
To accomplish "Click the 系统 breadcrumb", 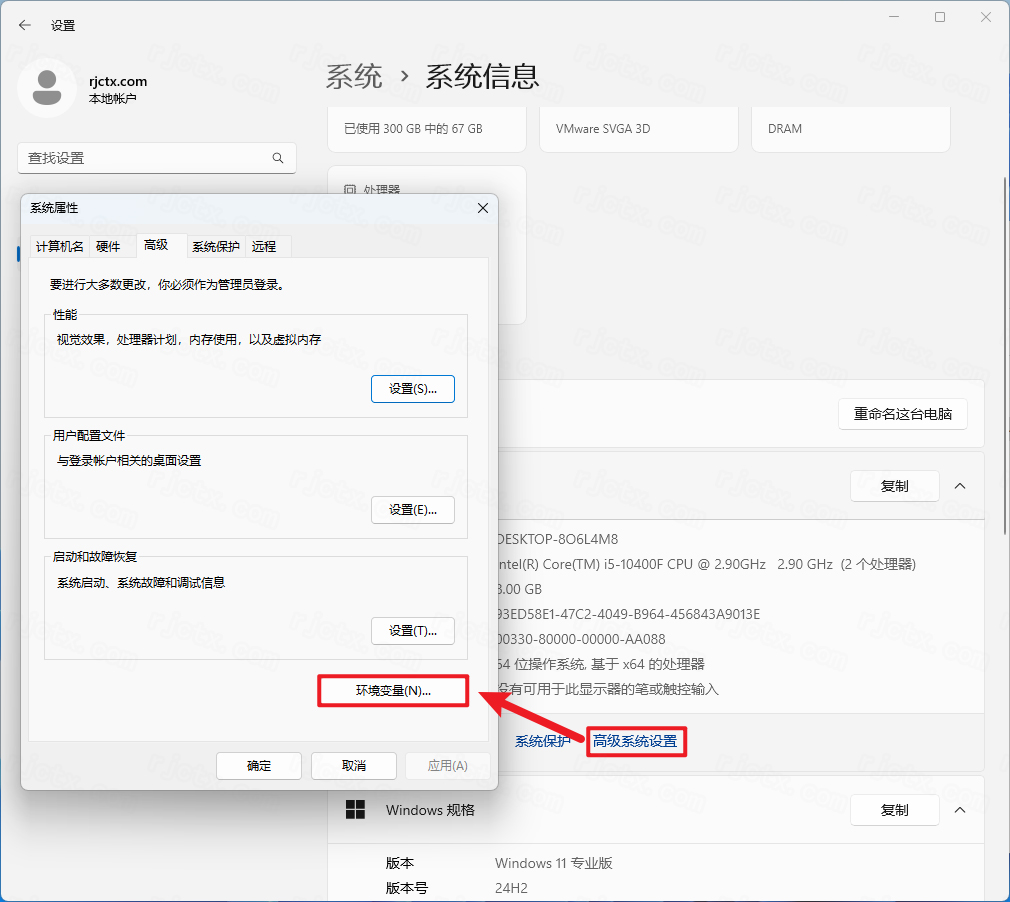I will coord(354,76).
